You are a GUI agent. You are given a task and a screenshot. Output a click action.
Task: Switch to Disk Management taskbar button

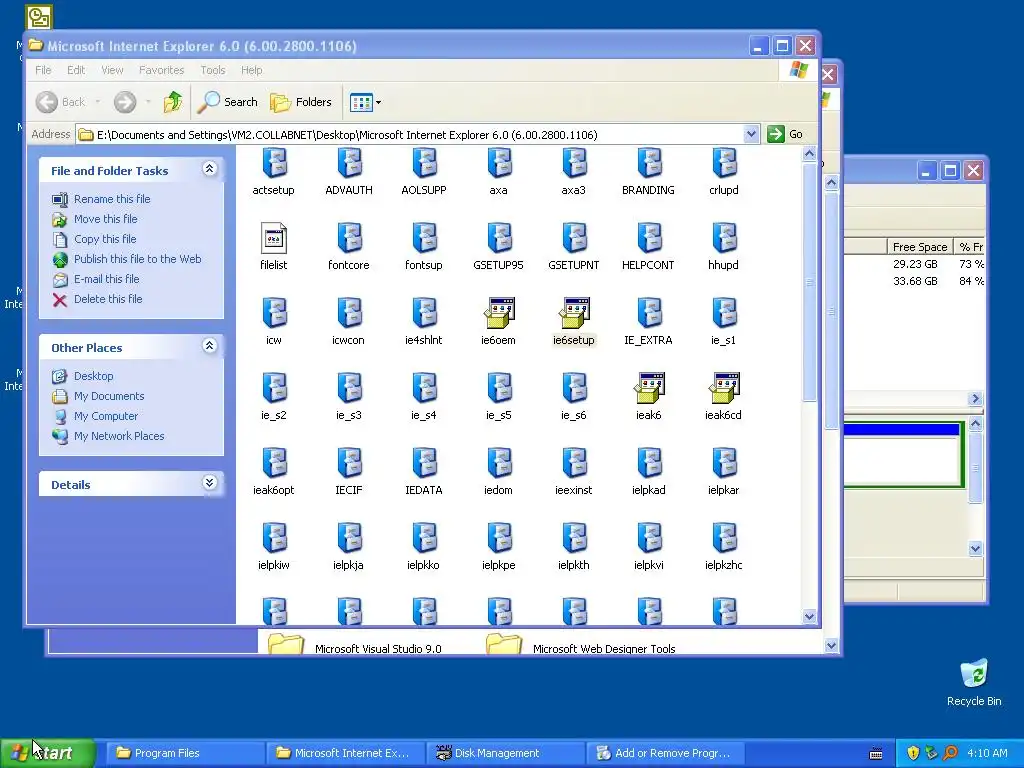505,753
